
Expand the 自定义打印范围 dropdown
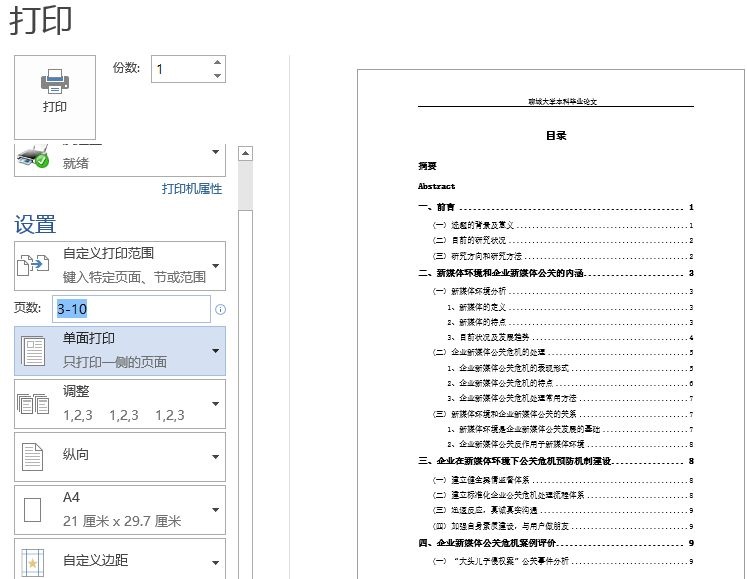pos(216,265)
